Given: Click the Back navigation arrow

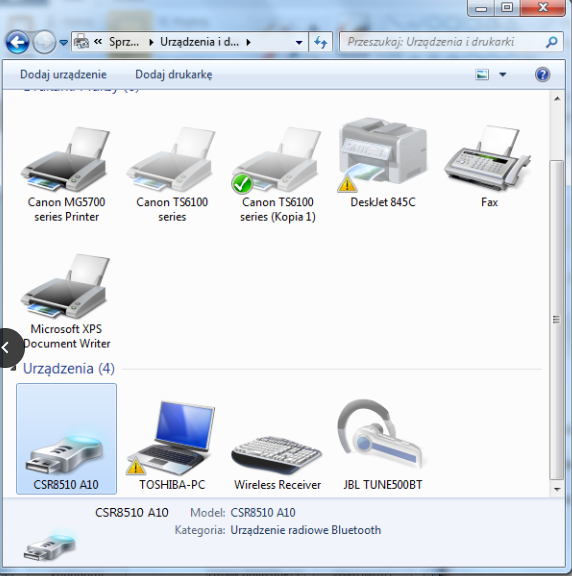Looking at the screenshot, I should 17,42.
